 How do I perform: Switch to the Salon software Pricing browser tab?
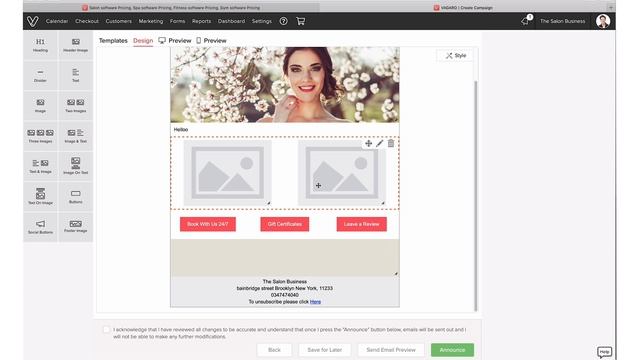click(x=171, y=7)
